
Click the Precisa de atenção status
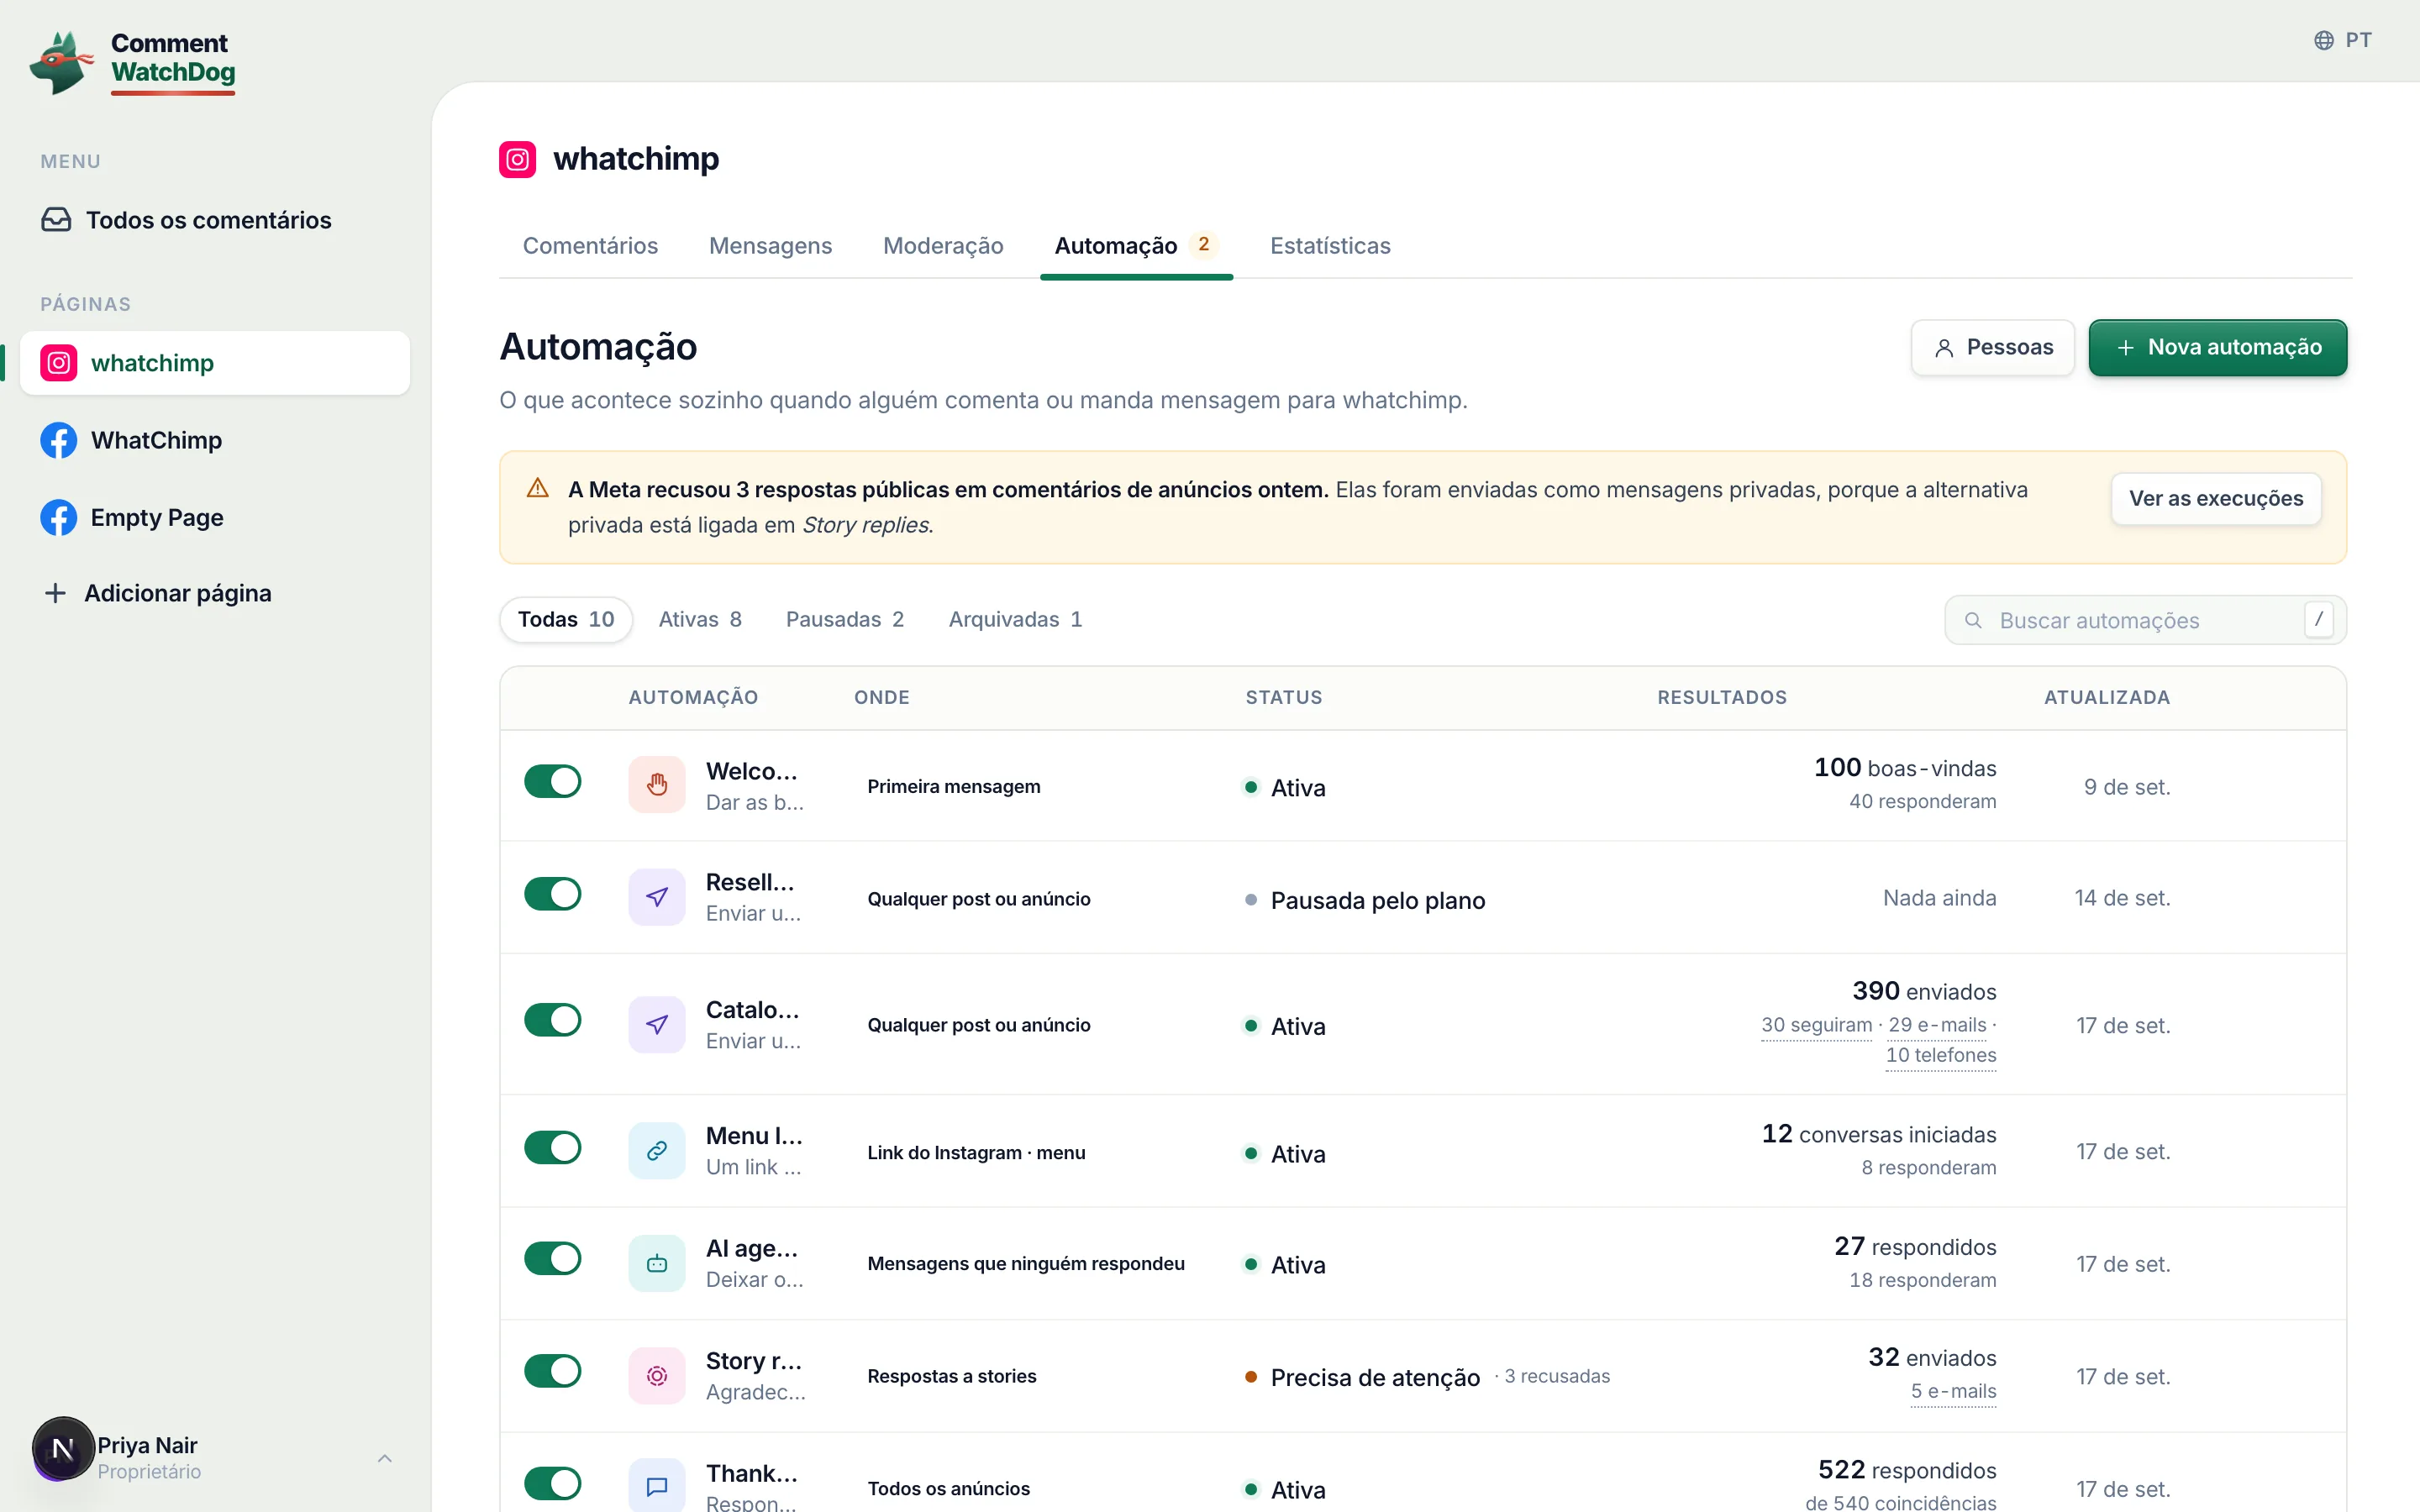(x=1362, y=1377)
